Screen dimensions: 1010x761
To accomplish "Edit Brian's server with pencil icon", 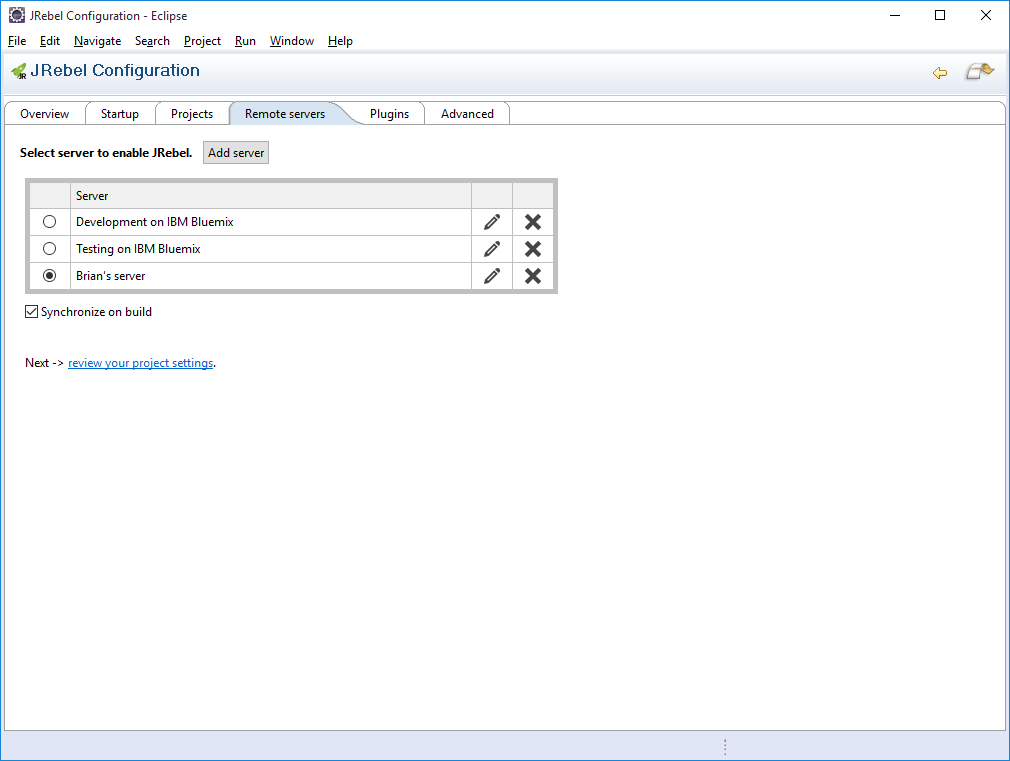I will (x=492, y=276).
